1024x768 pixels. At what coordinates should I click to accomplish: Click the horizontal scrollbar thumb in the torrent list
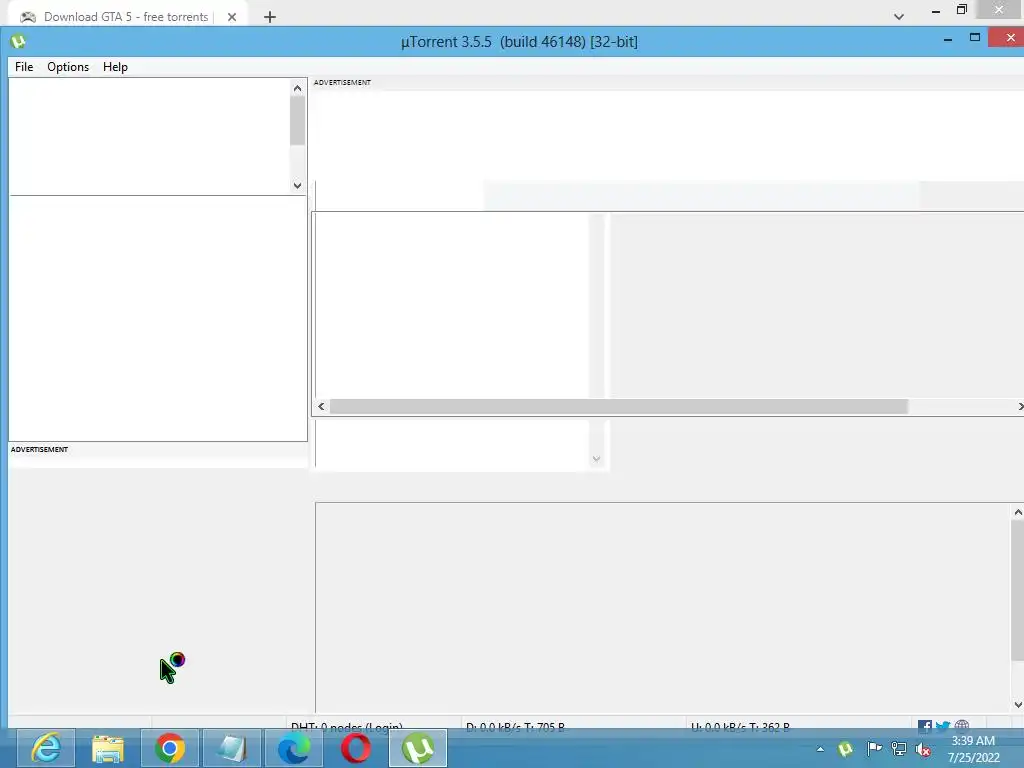(x=618, y=406)
